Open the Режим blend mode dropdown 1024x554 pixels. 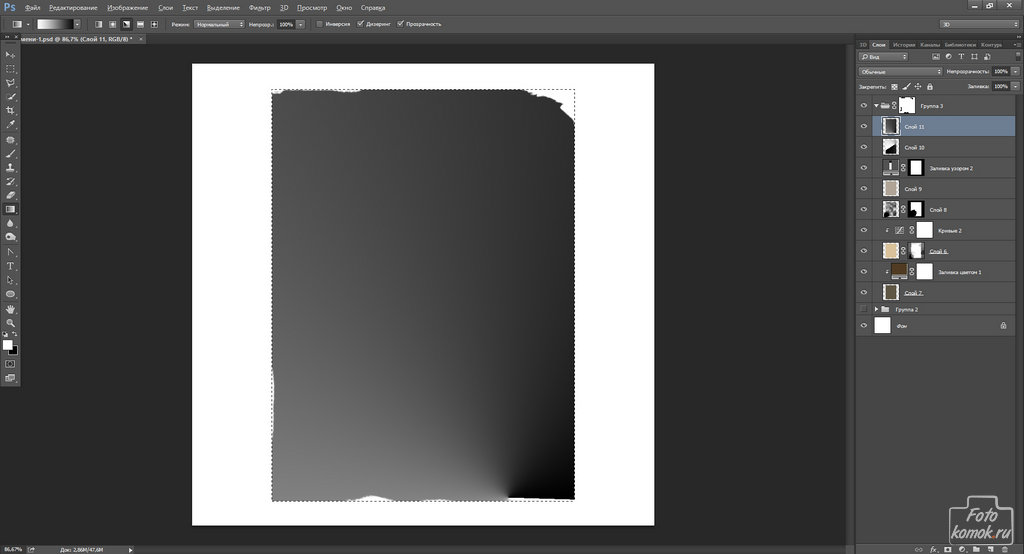click(219, 23)
